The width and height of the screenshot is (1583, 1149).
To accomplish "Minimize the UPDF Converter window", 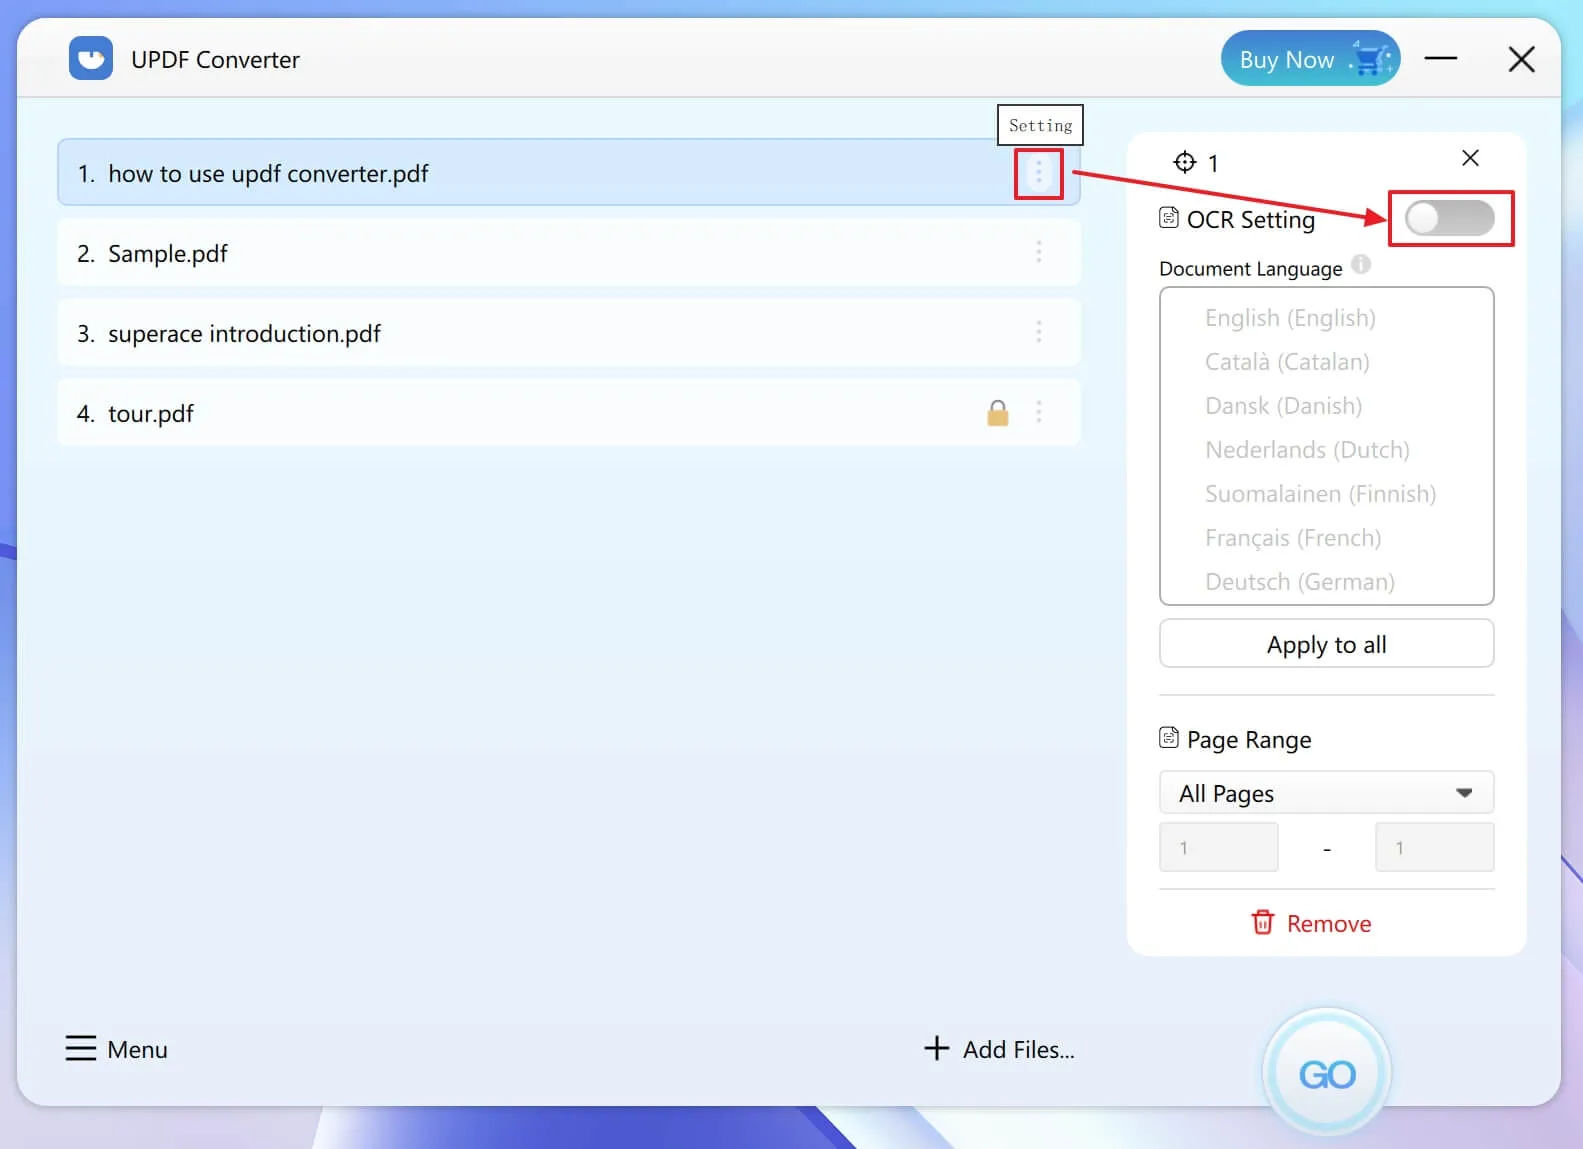I will click(x=1440, y=59).
